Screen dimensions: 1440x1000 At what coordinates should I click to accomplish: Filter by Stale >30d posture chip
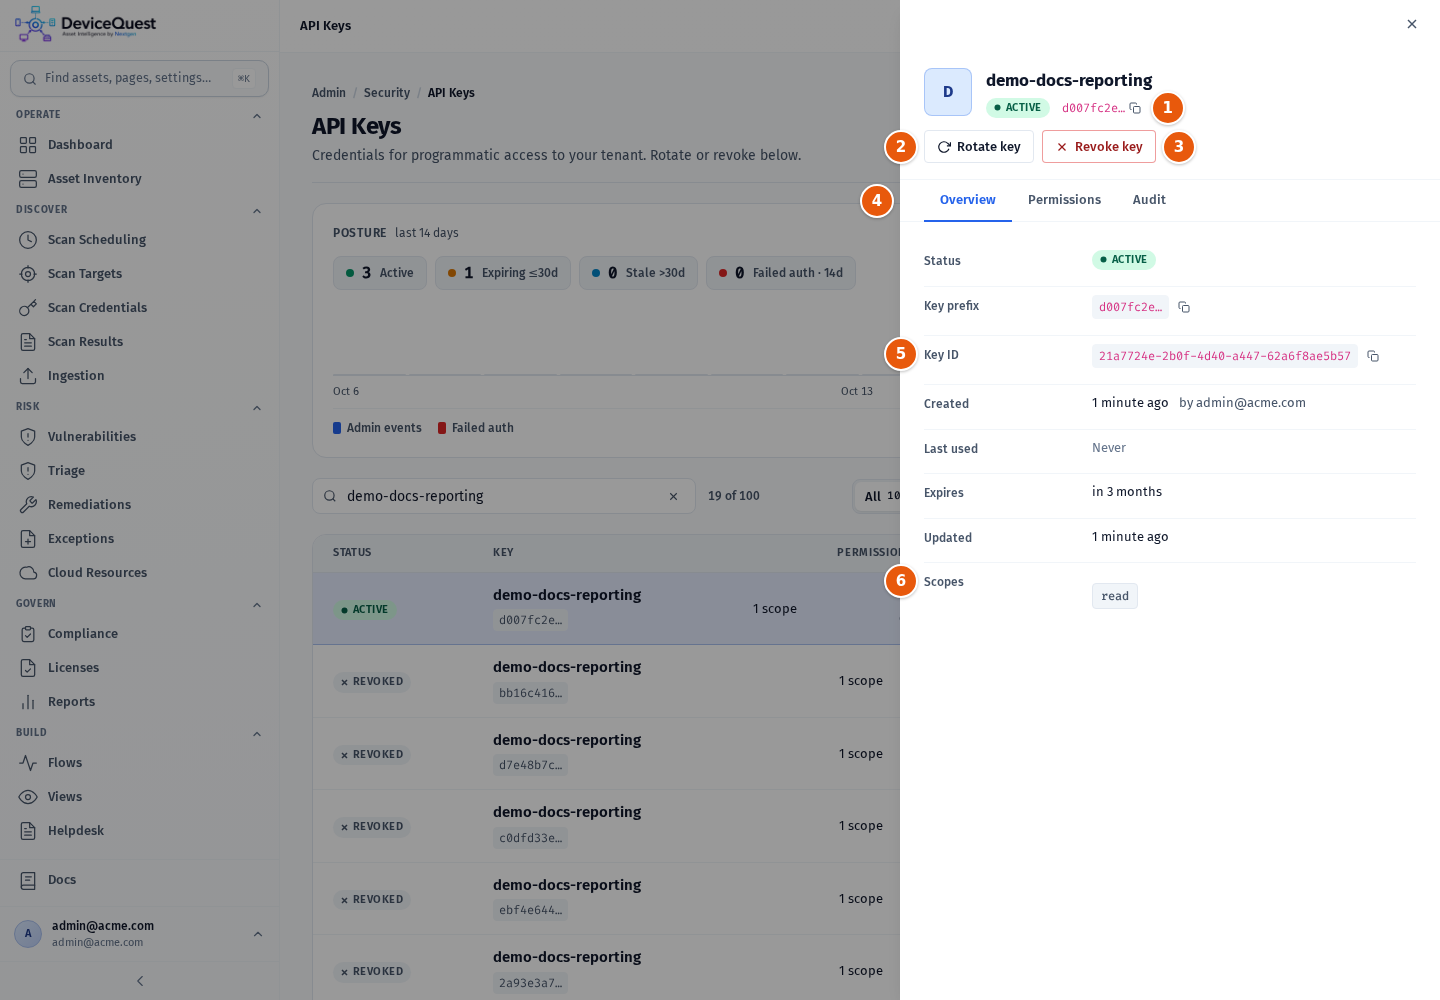[638, 273]
